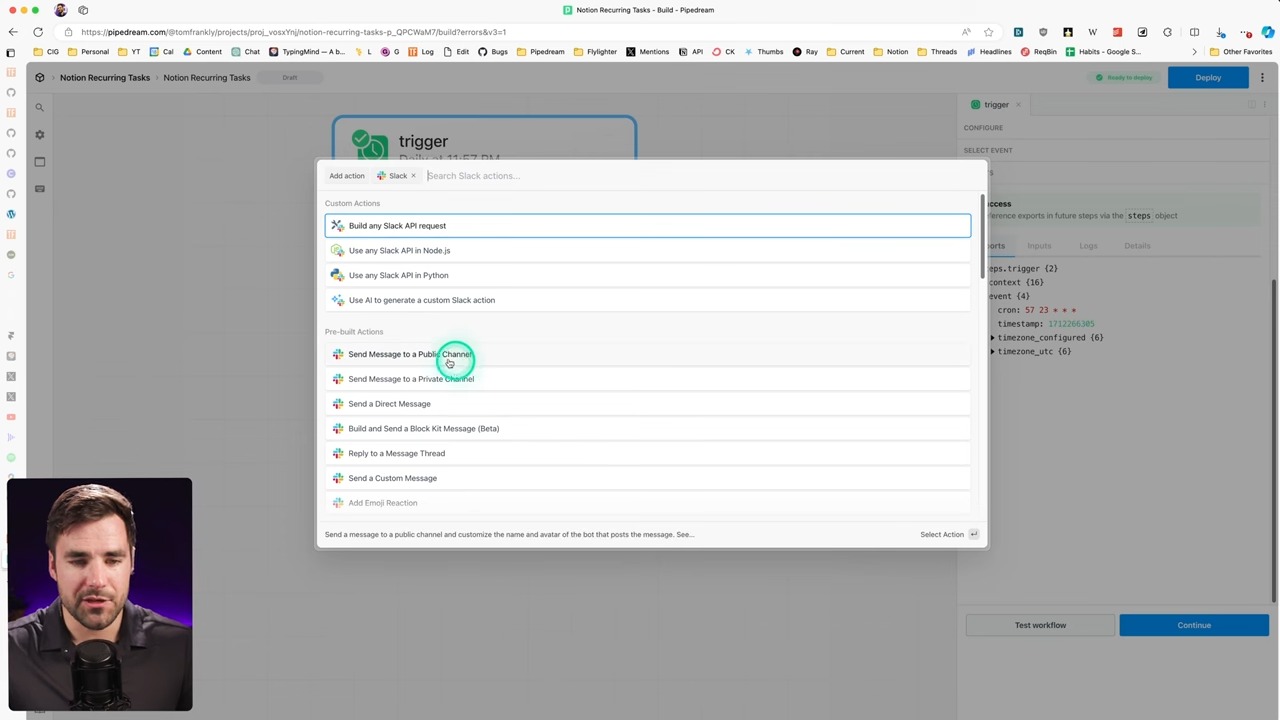
Task: Remove the Slack filter chip
Action: pos(413,176)
